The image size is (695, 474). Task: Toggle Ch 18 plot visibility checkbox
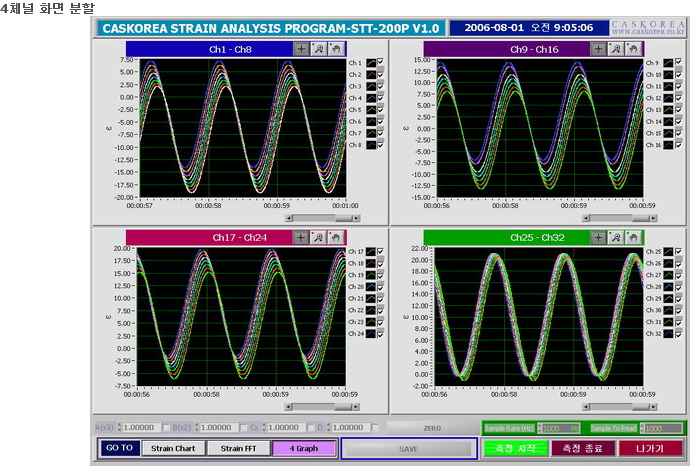click(x=380, y=263)
